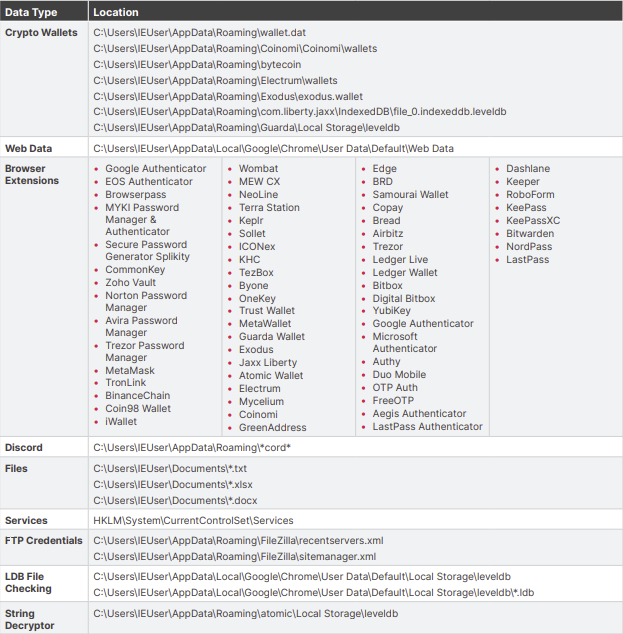Screen dimensions: 623x634
Task: Click the 'Location' column header
Action: click(x=116, y=12)
